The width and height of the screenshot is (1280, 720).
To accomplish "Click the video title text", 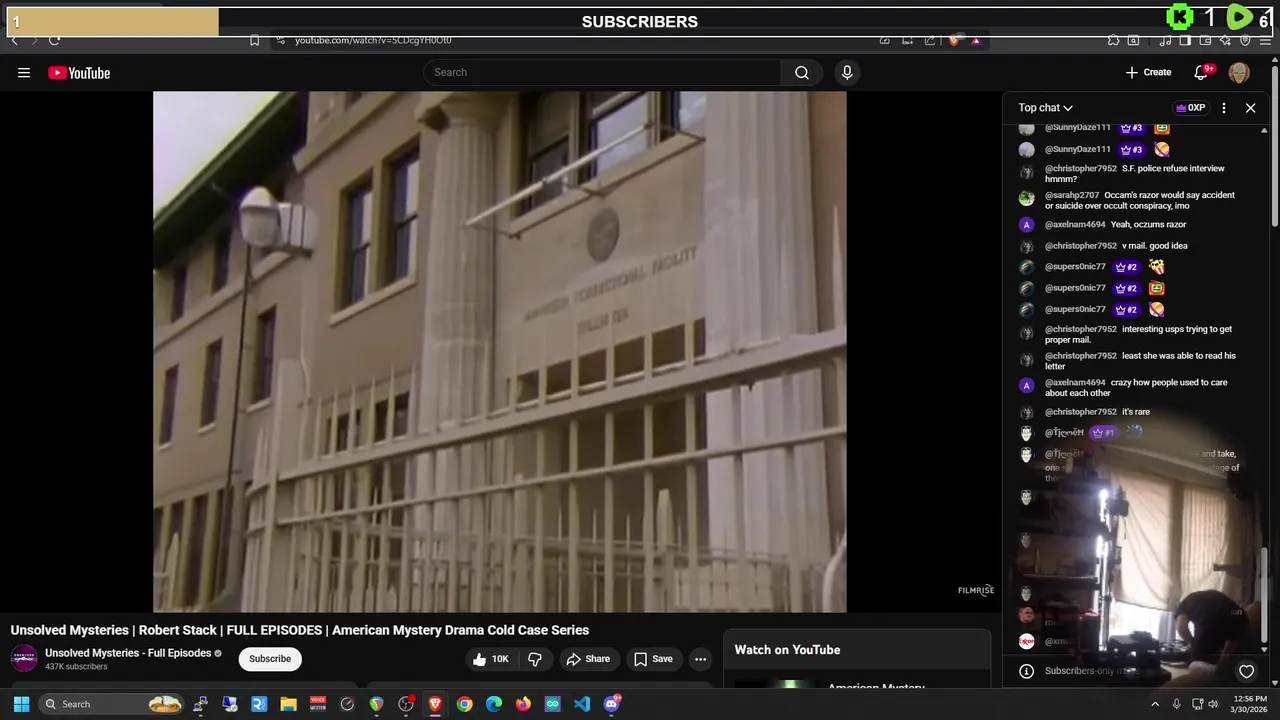I will coord(300,630).
